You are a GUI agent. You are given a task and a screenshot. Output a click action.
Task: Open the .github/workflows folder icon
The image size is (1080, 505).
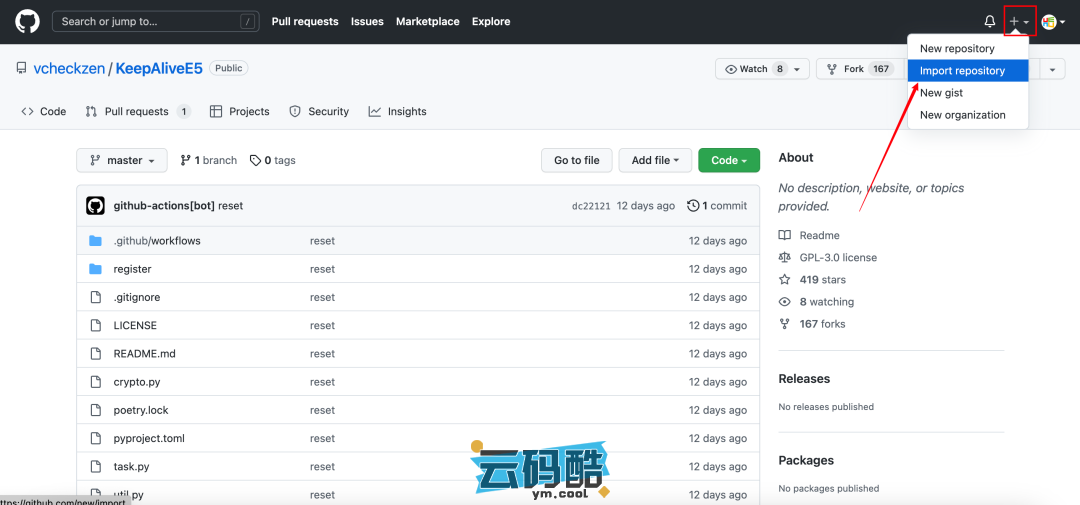96,241
